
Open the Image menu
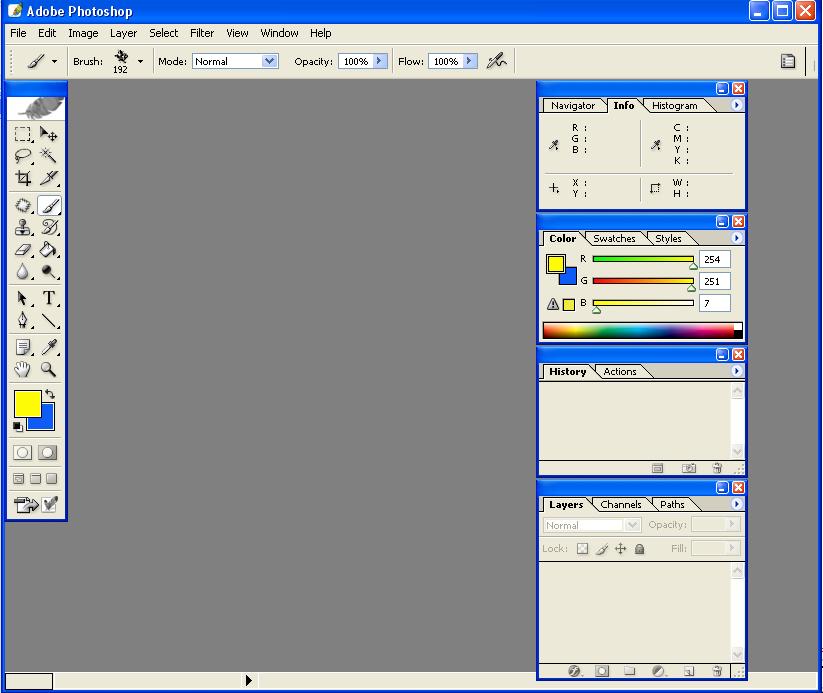click(83, 33)
